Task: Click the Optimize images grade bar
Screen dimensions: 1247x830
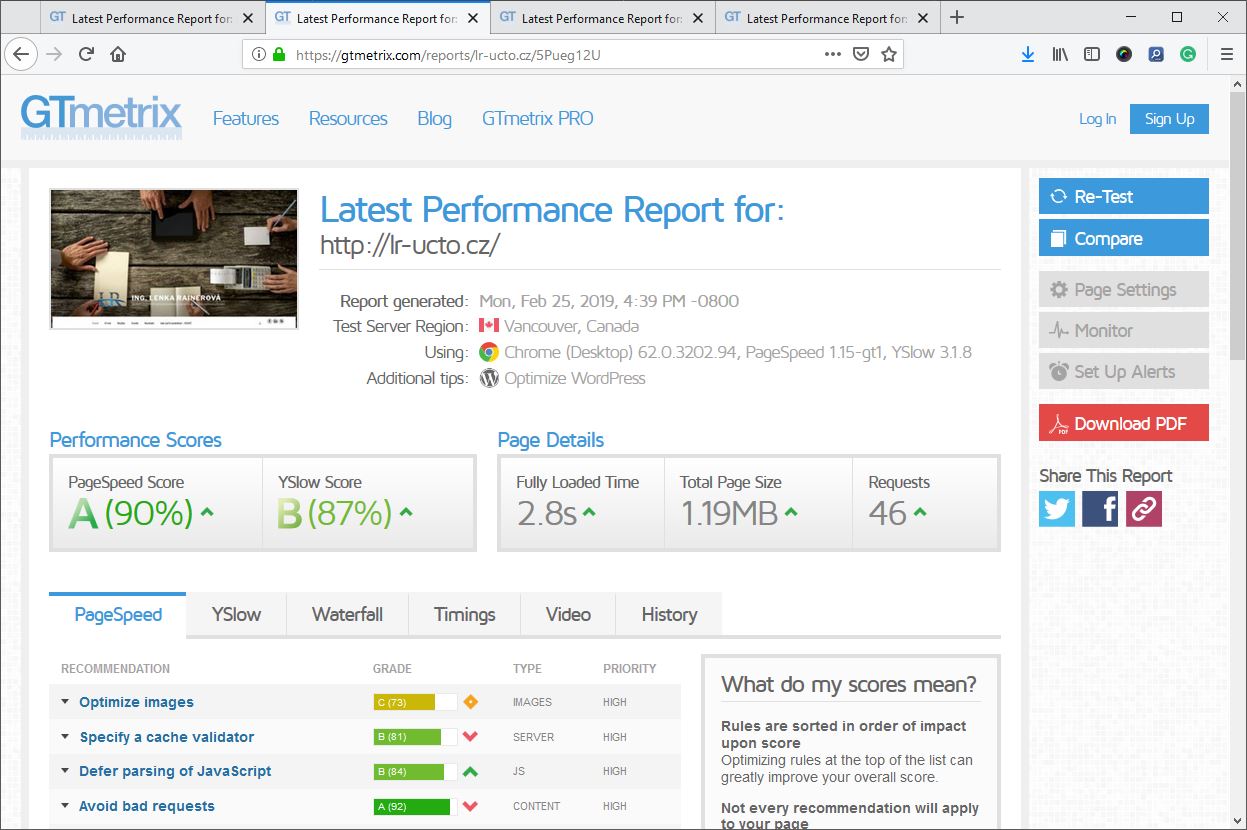Action: click(x=415, y=702)
